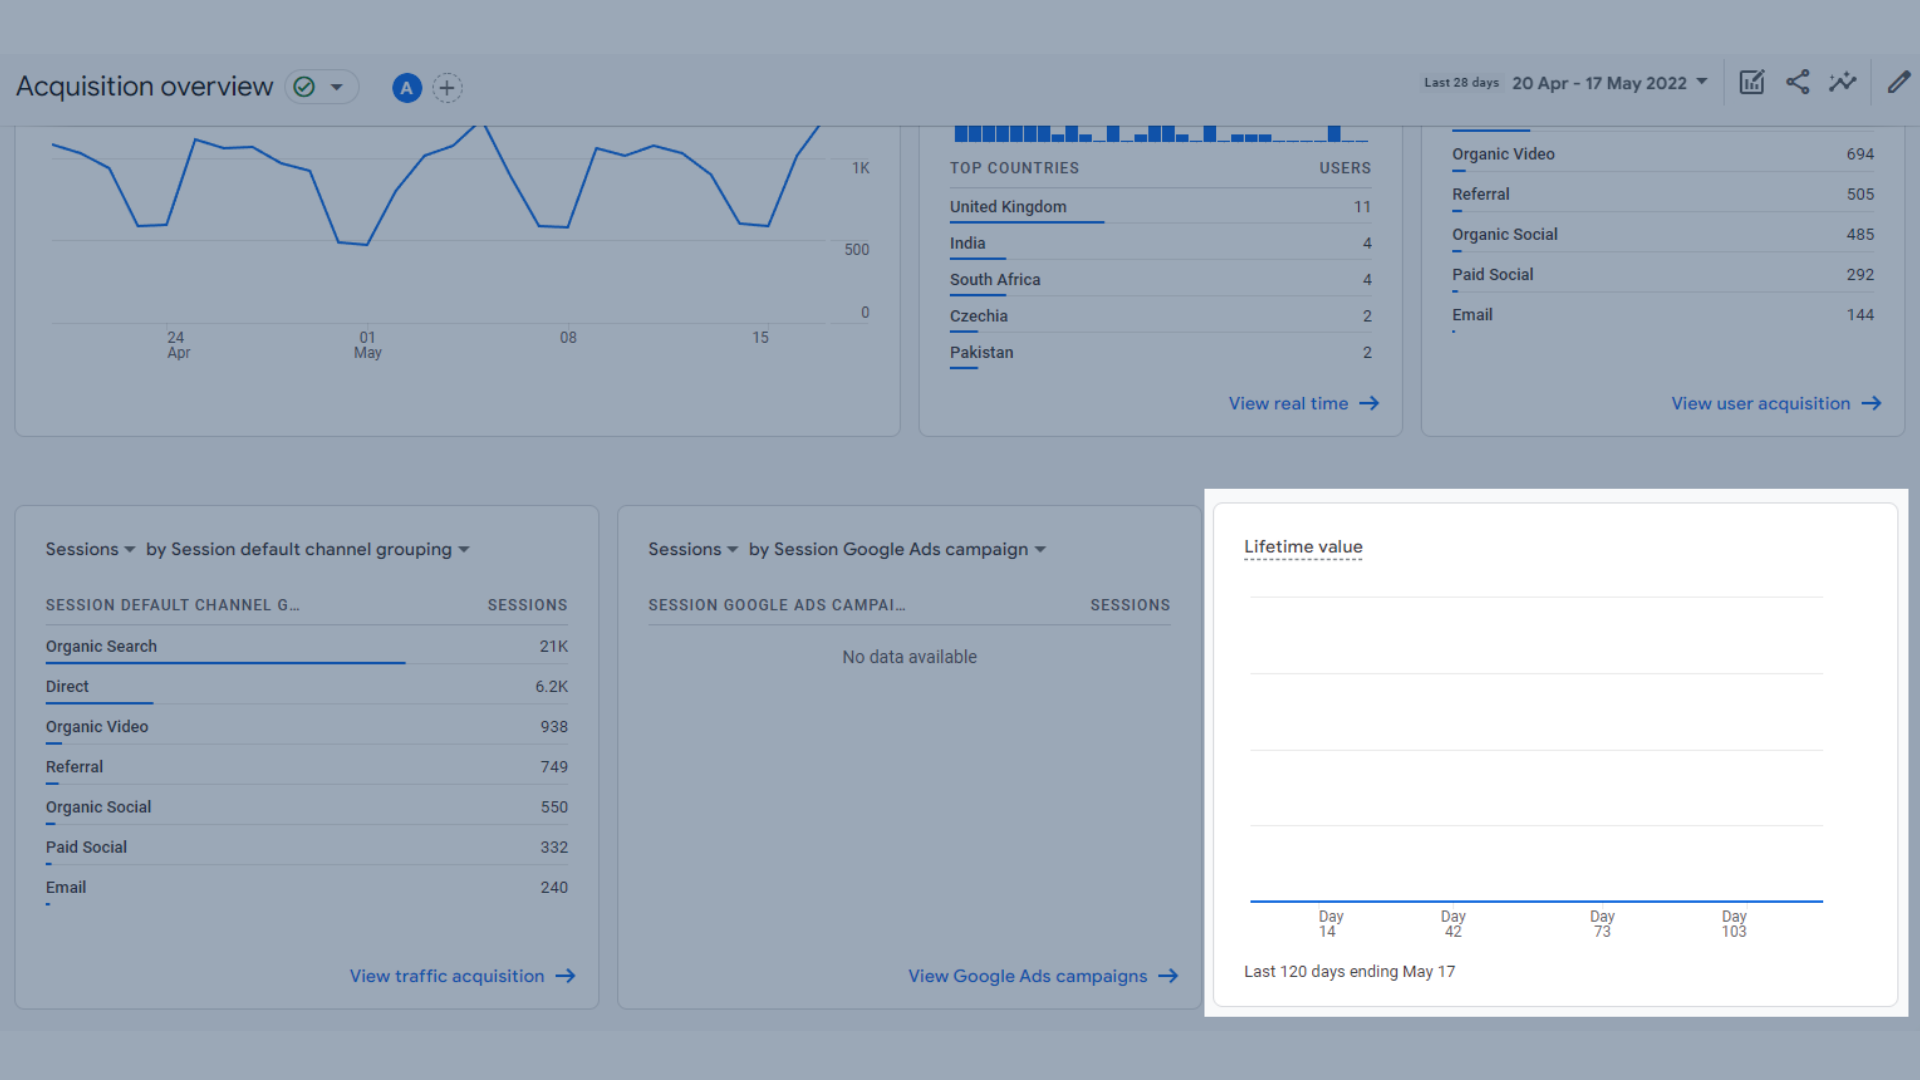Click the Lifetime value card title
Screen dimensions: 1920x1080
[1303, 547]
